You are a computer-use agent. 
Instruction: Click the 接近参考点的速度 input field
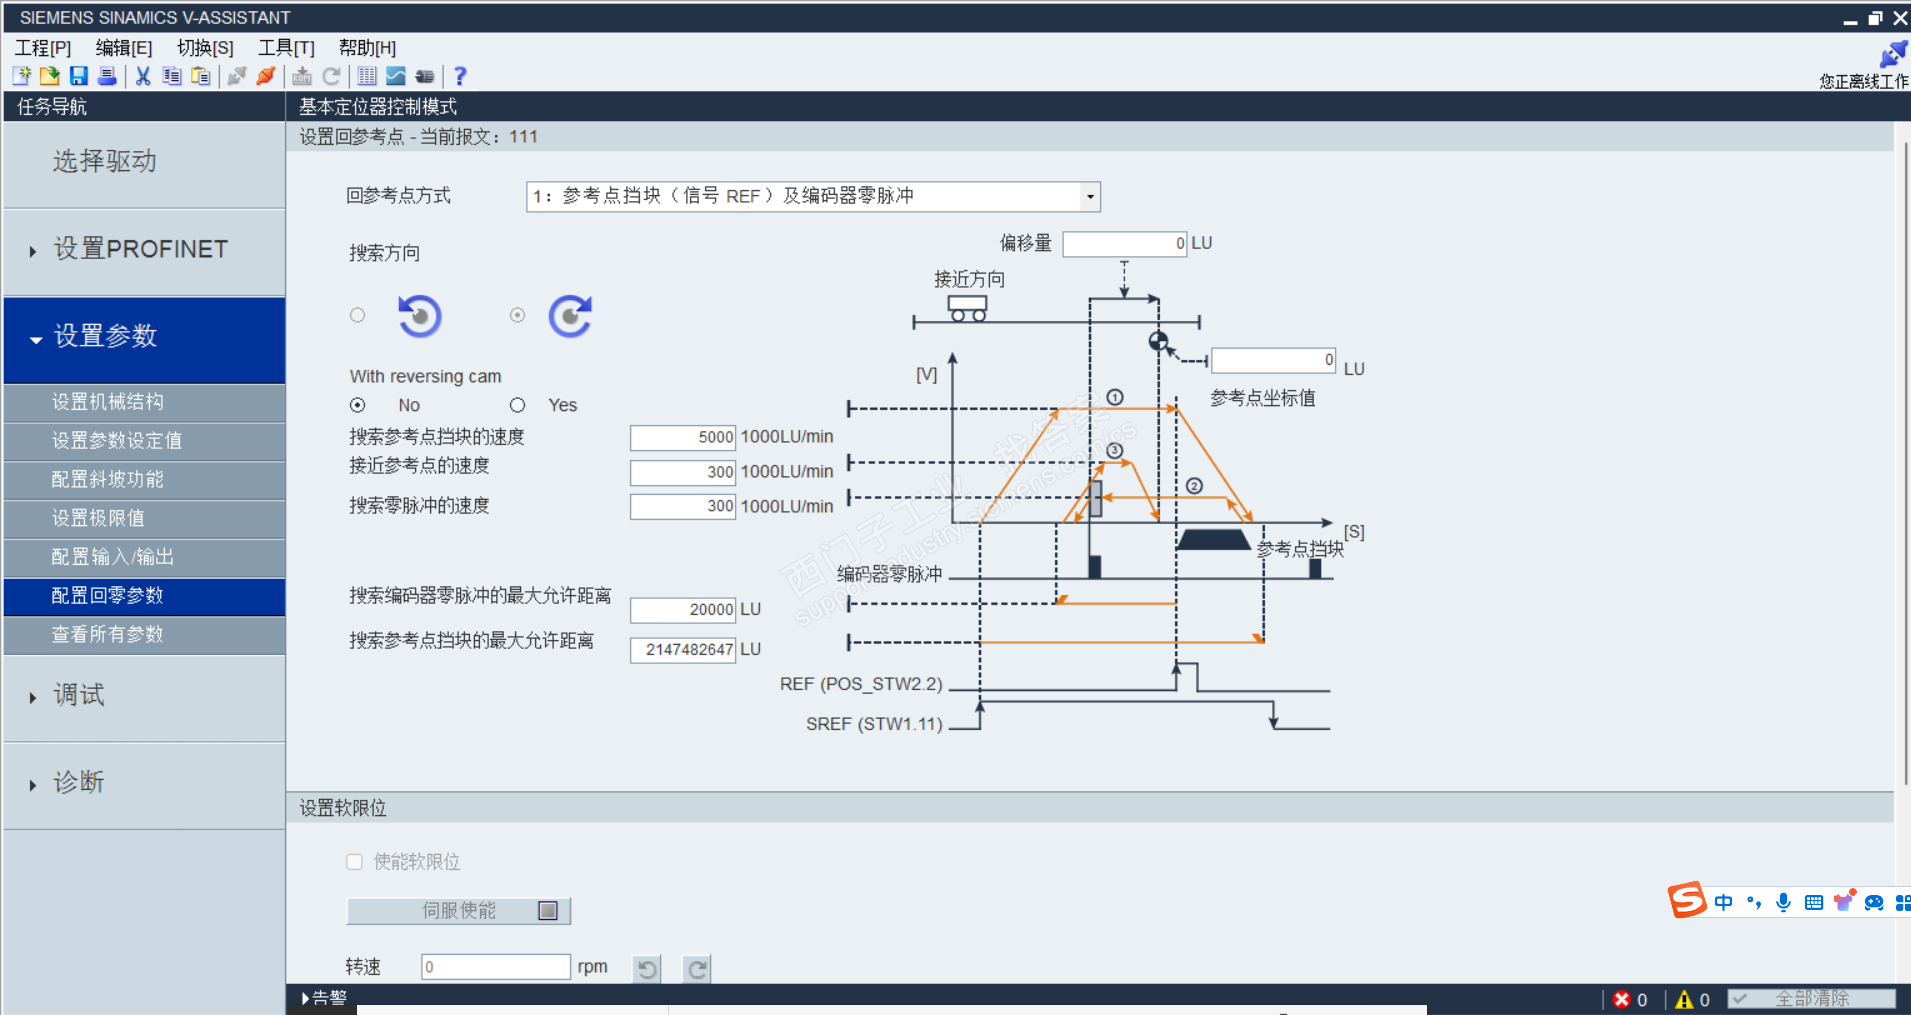tap(683, 472)
